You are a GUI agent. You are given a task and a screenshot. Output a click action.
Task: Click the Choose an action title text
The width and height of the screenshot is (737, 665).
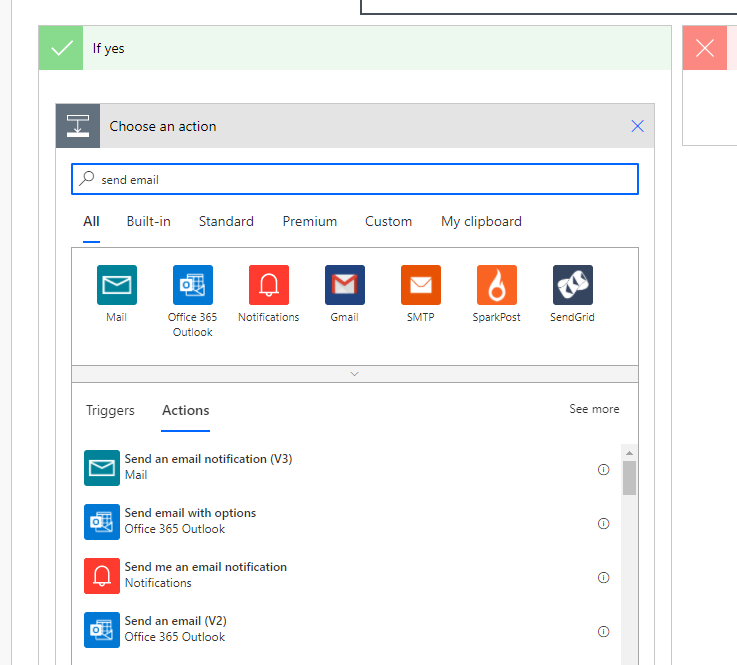pyautogui.click(x=163, y=126)
